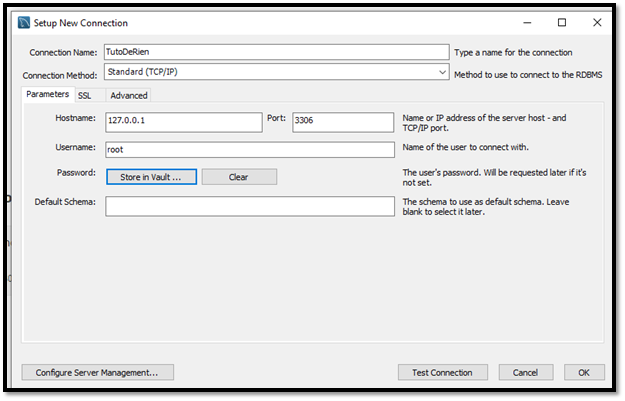Focus the Connection Name field
Screen dimensions: 625x401
[x=277, y=52]
